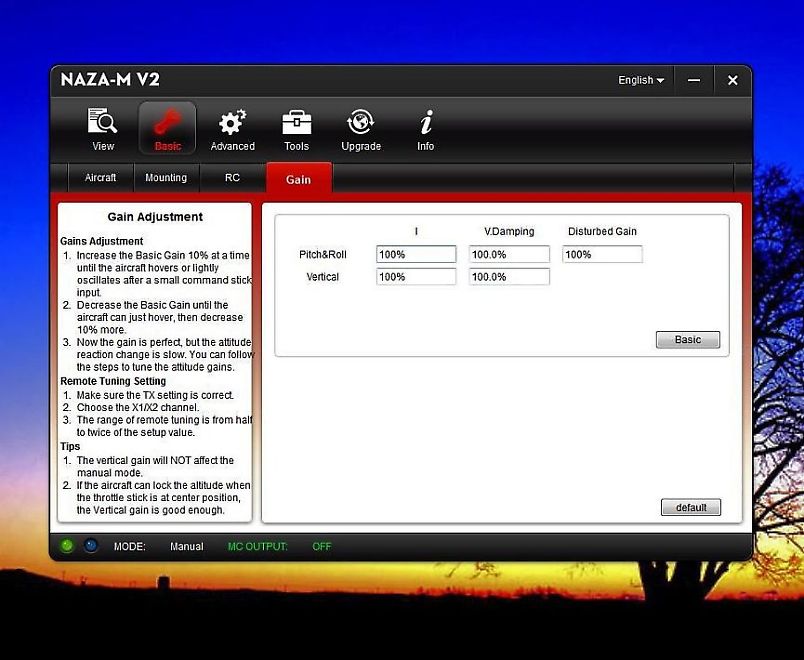The image size is (804, 660).
Task: Minimize the NAZA-M V2 window
Action: point(694,81)
